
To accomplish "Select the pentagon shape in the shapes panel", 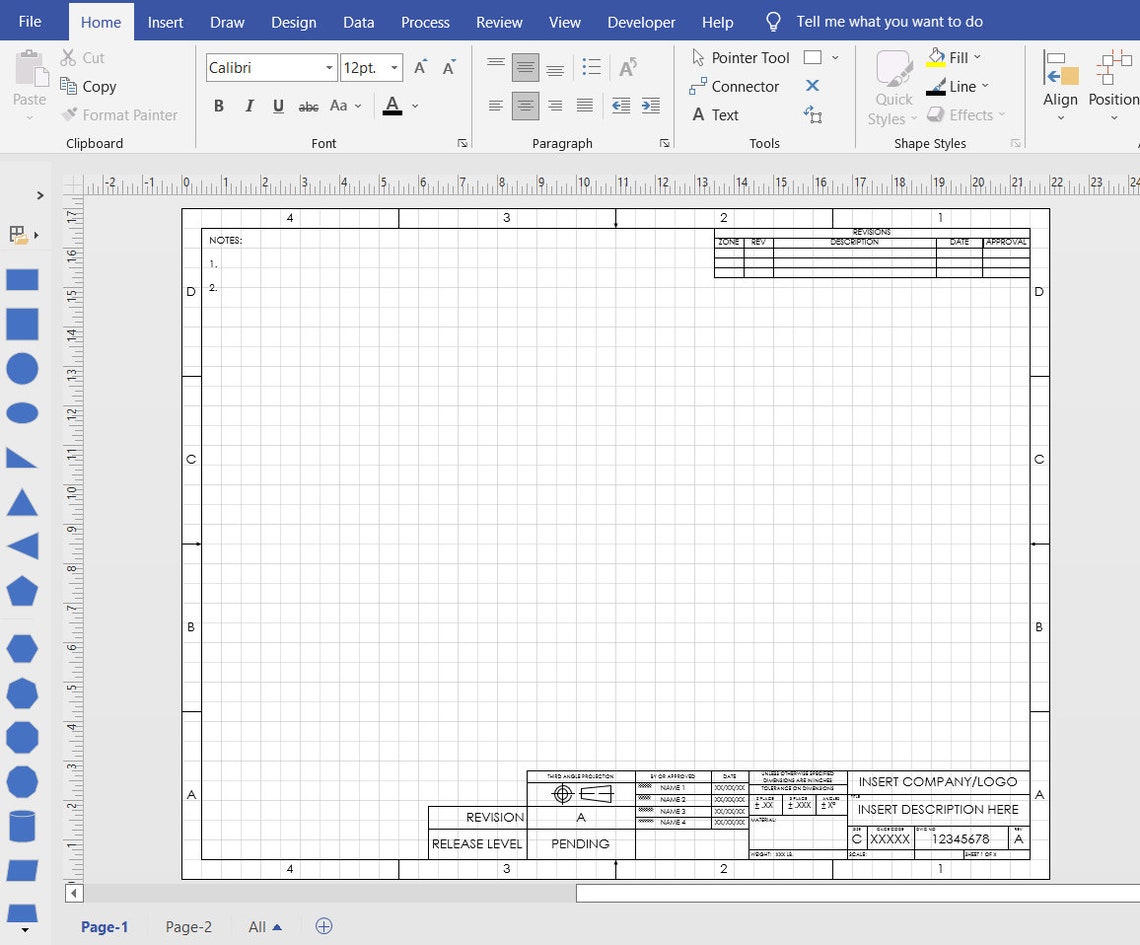I will (x=22, y=592).
